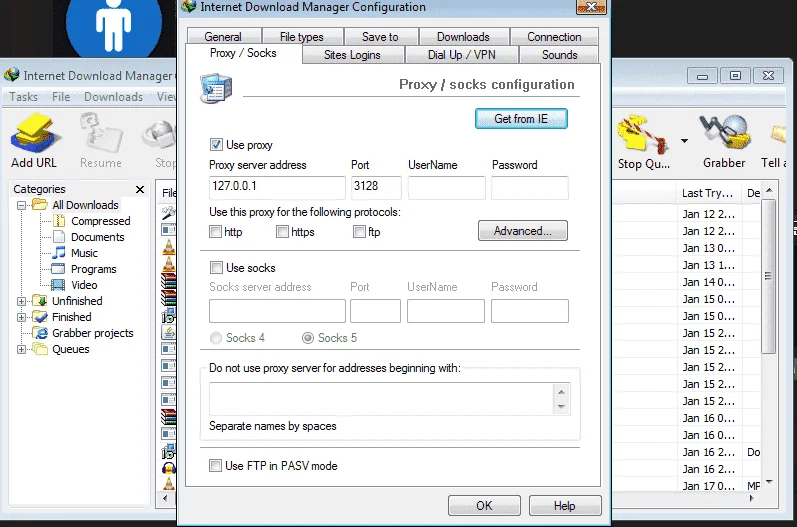Click the download list scroll up arrow
The image size is (797, 527).
[x=769, y=190]
